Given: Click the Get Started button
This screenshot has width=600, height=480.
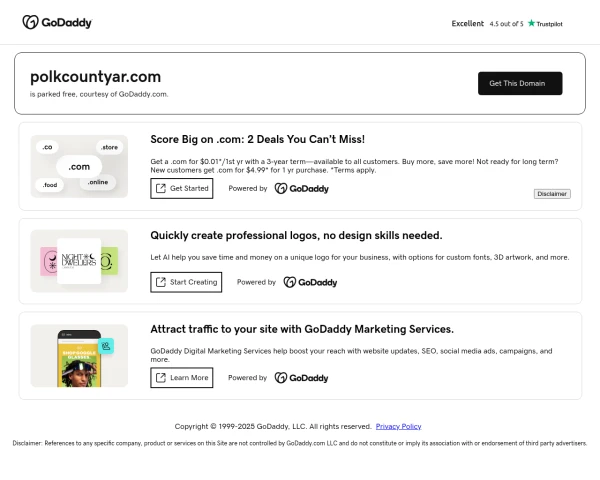Looking at the screenshot, I should [x=181, y=188].
